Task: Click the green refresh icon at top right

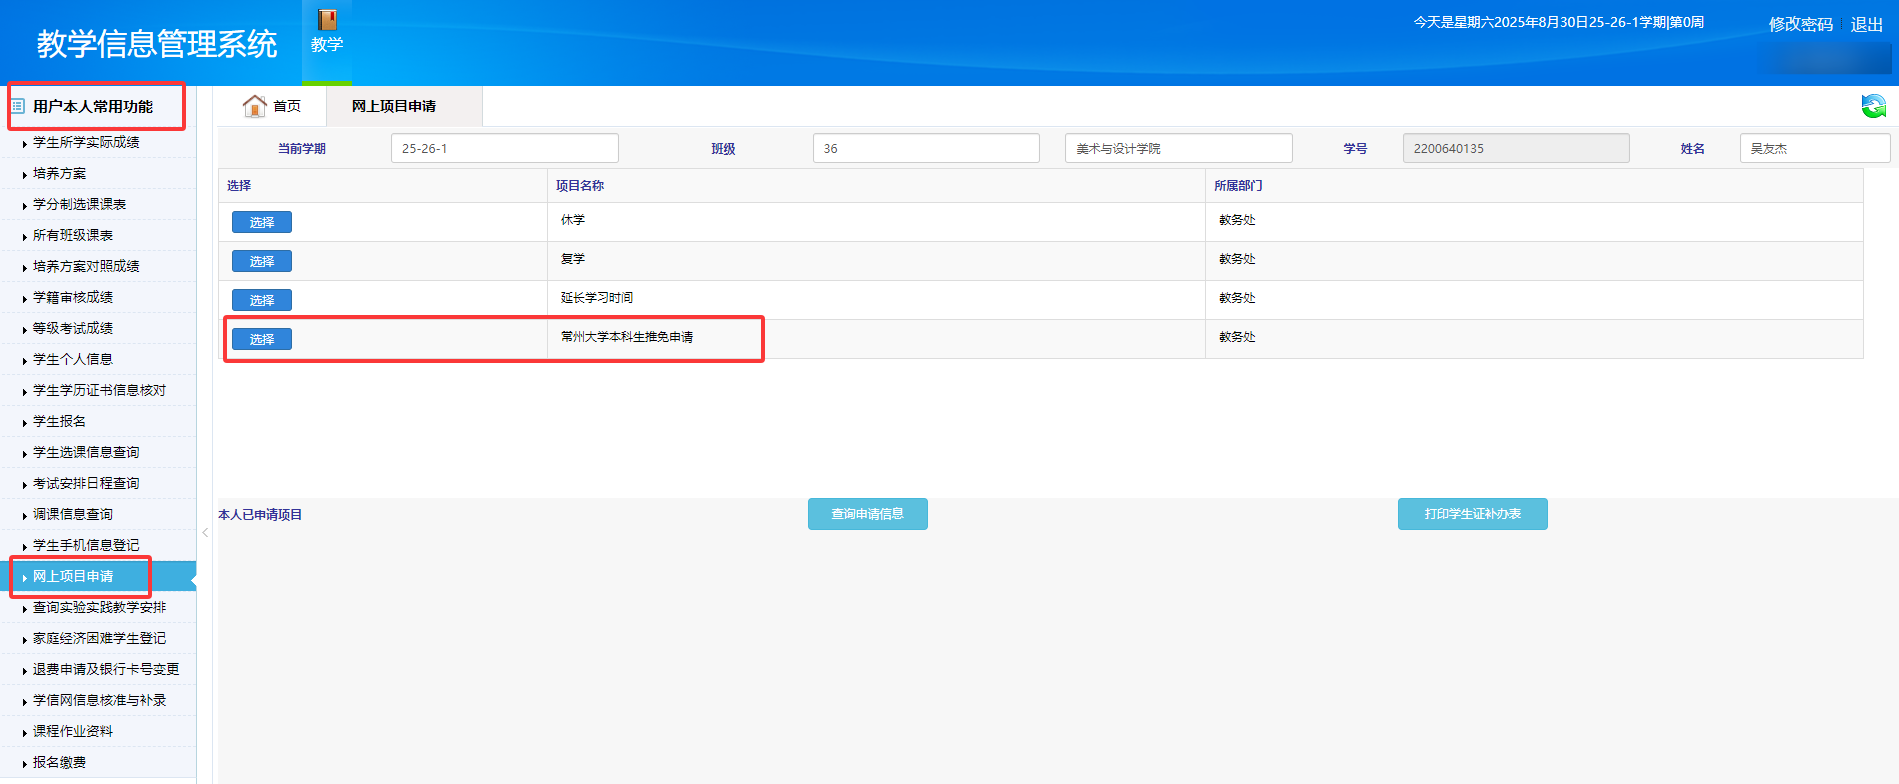Action: (1873, 106)
